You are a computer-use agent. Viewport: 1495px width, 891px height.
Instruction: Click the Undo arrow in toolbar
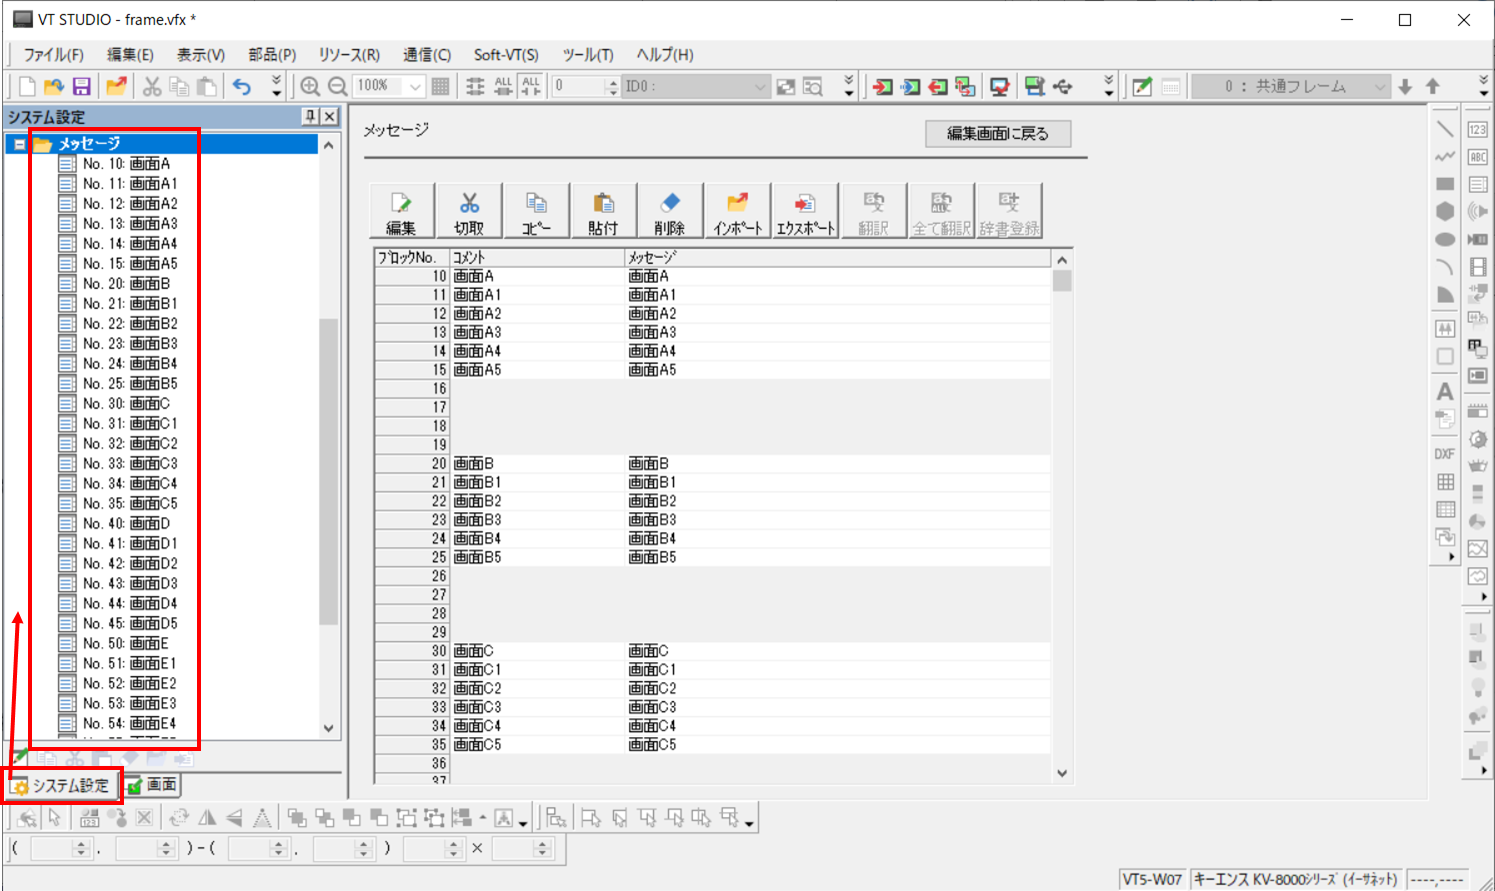tap(242, 87)
